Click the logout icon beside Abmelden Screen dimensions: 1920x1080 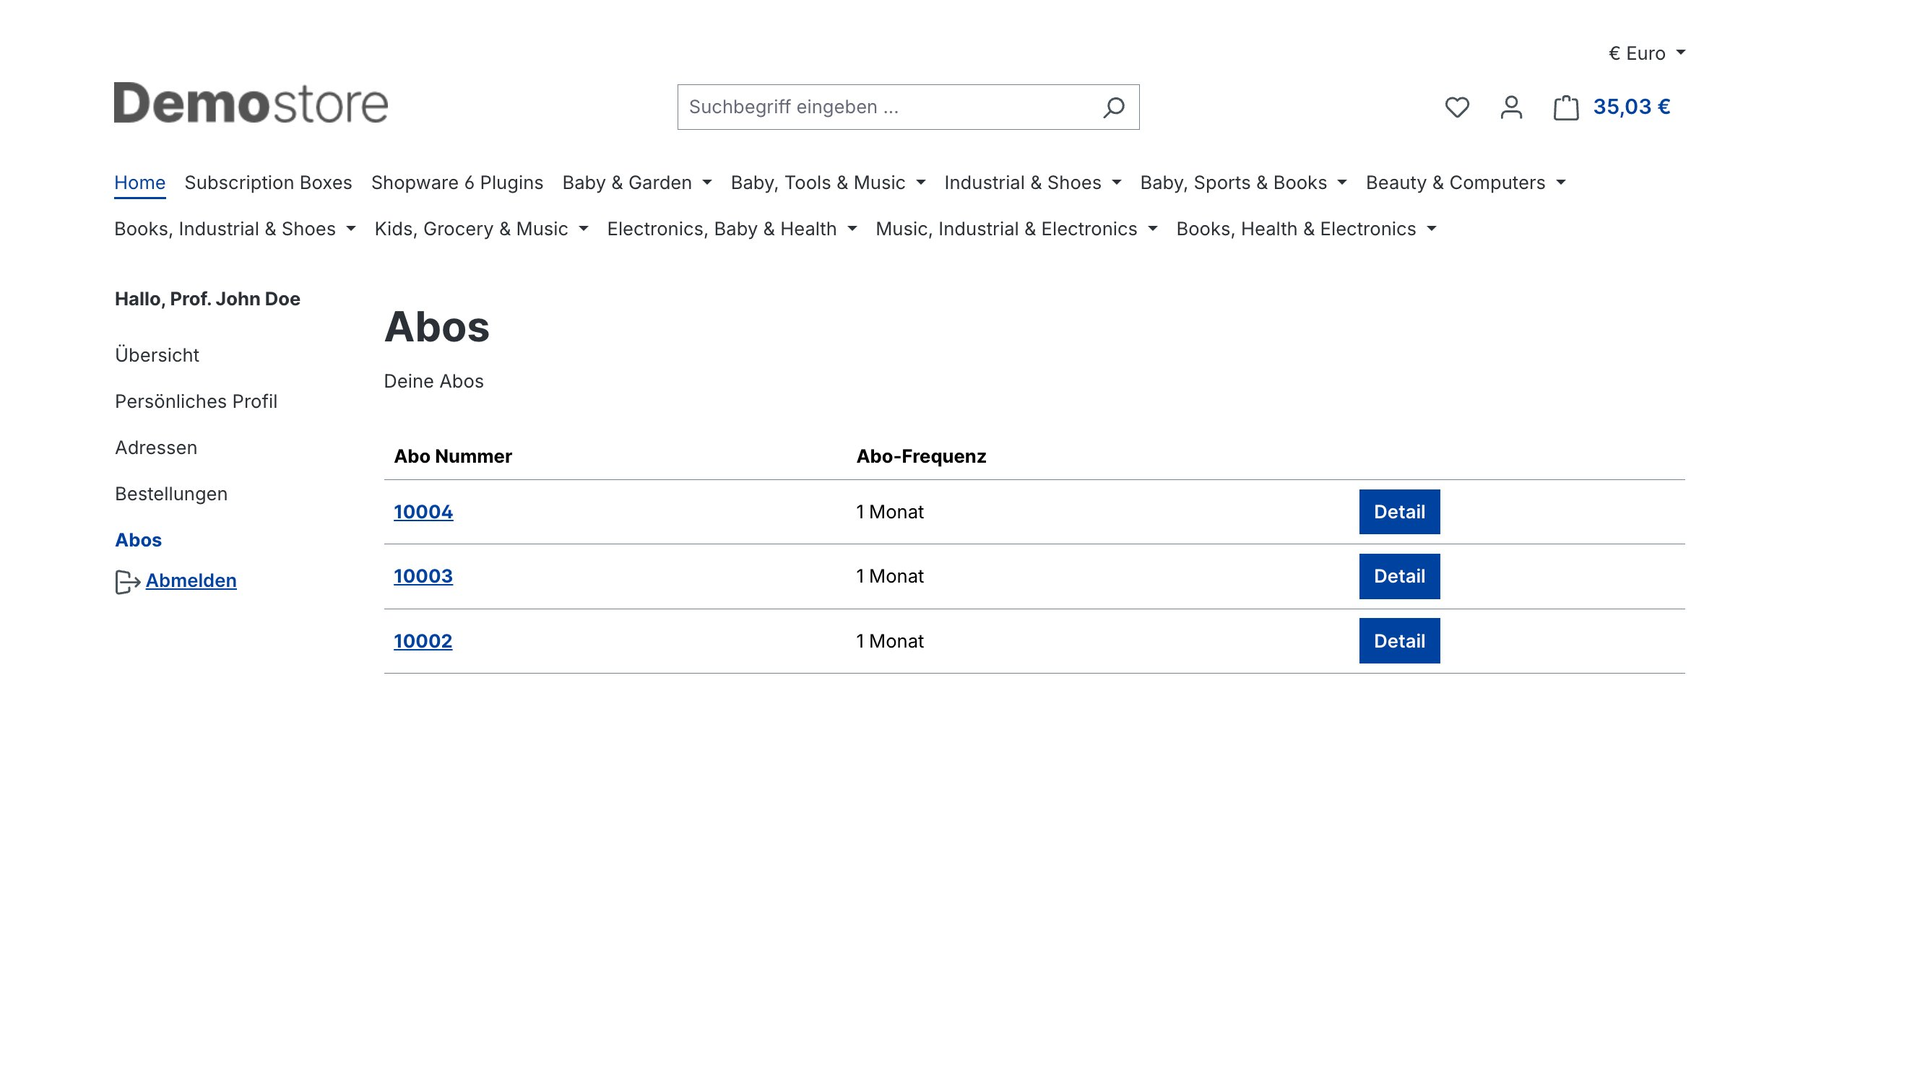[127, 582]
